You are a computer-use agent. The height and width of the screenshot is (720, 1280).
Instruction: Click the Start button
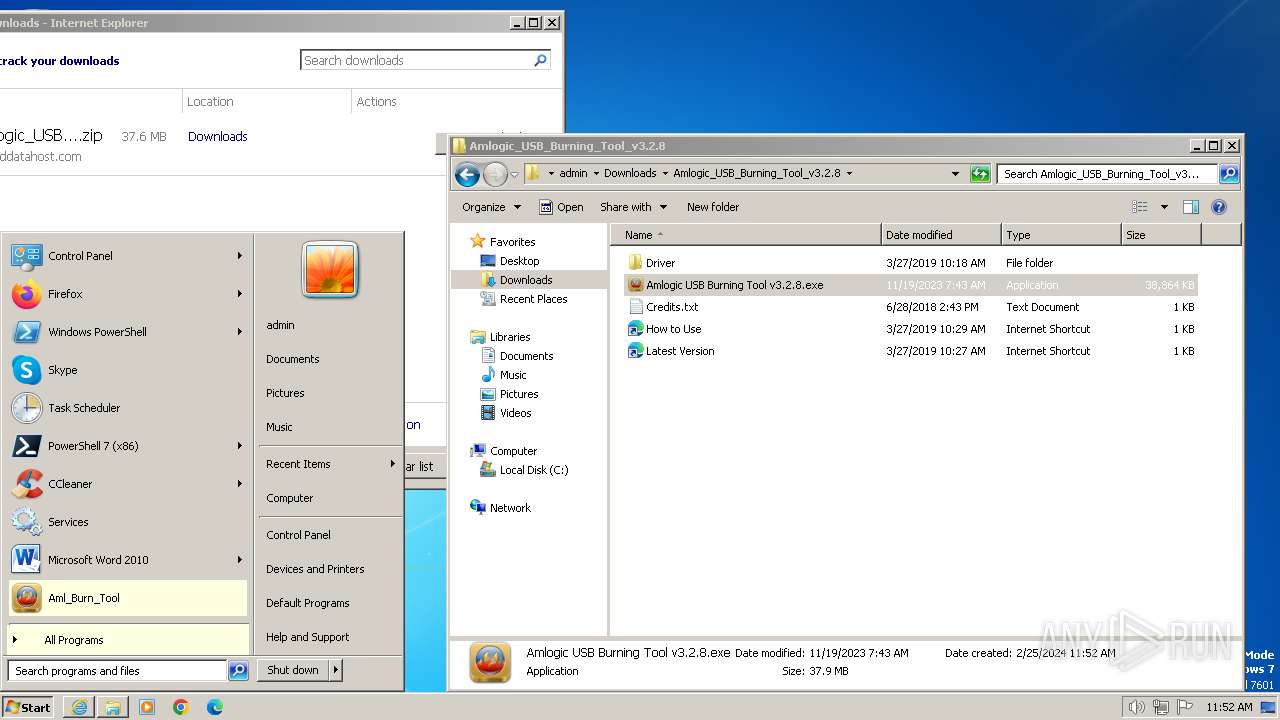(x=28, y=707)
